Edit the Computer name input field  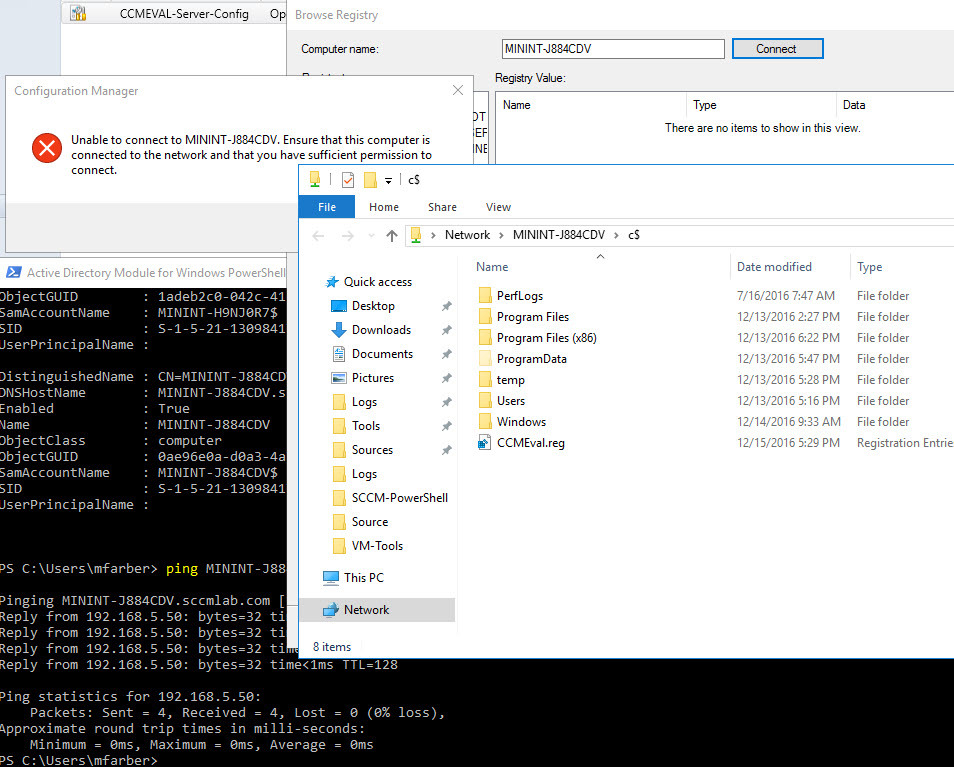tap(613, 49)
